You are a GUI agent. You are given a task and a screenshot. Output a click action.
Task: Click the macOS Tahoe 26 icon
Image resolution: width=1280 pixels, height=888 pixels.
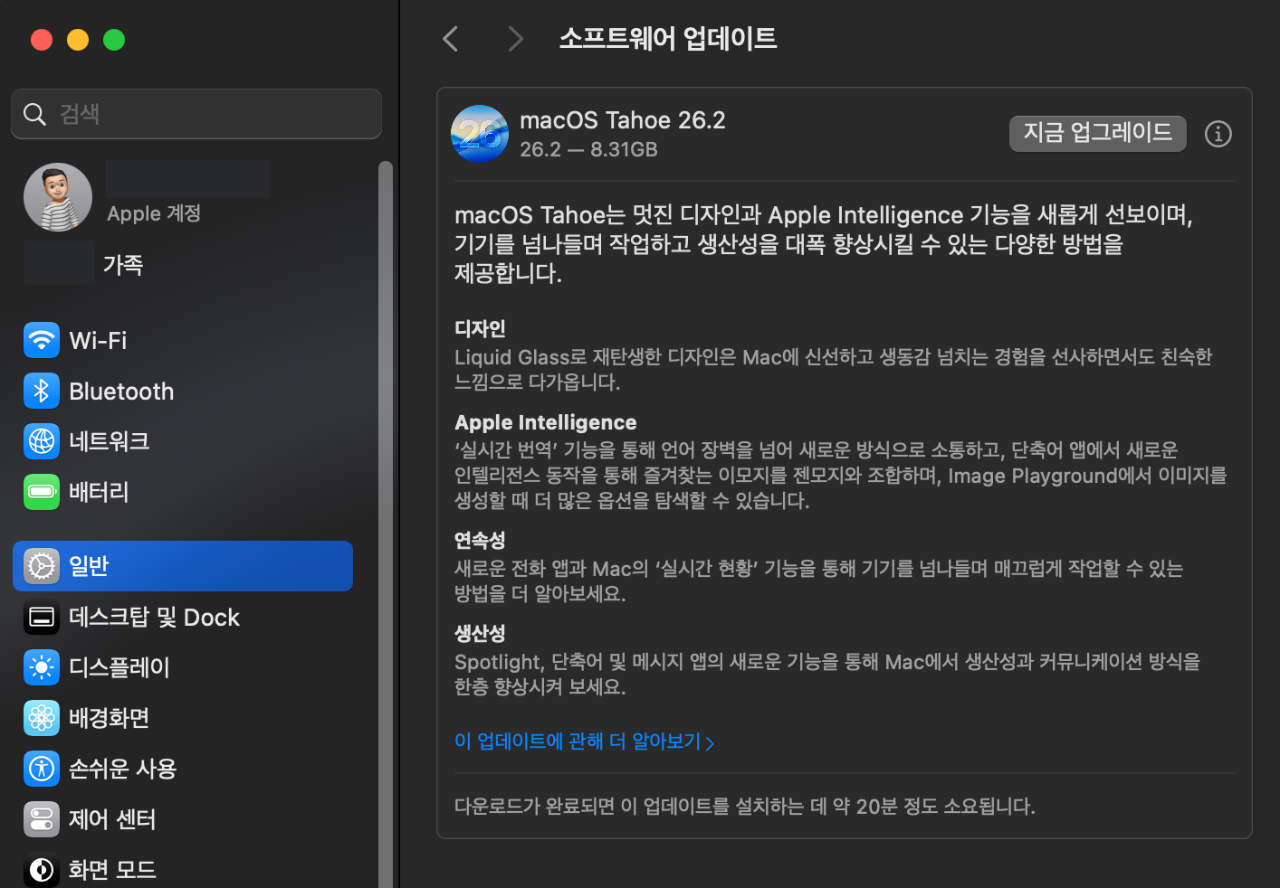[479, 134]
